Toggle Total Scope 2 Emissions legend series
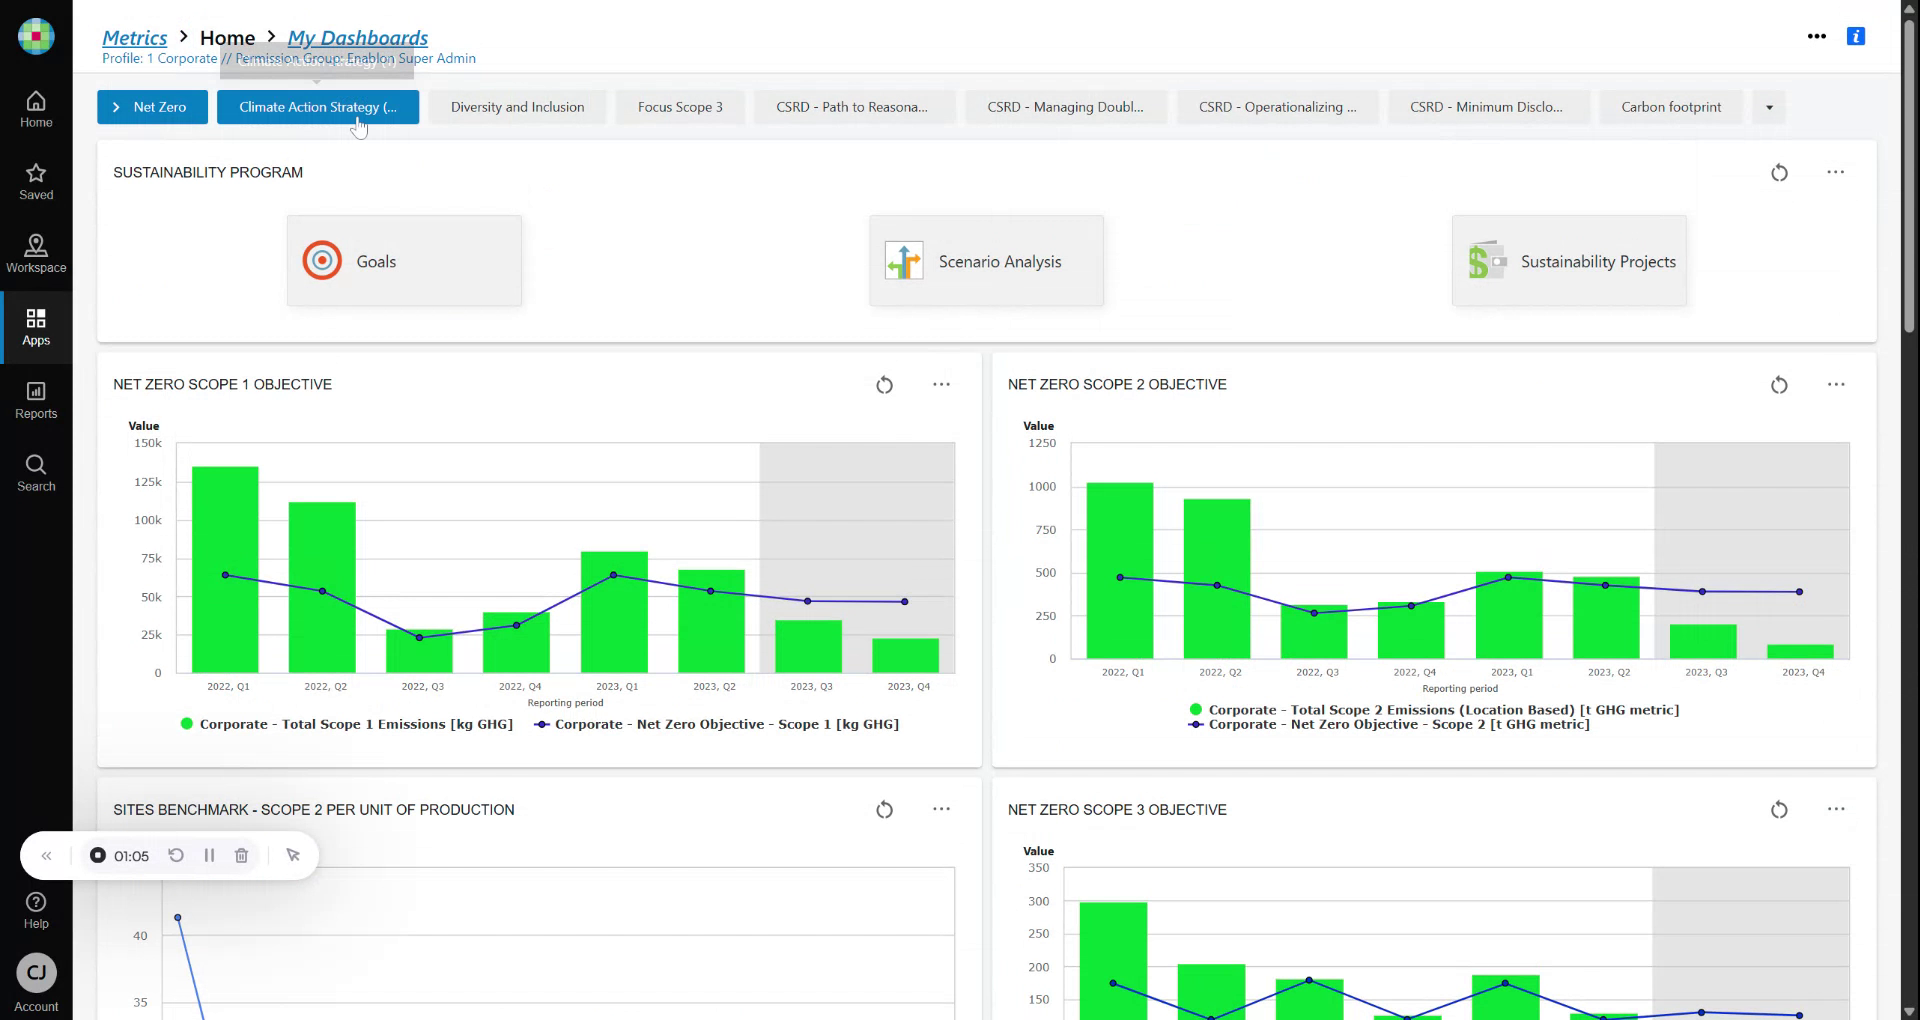 [x=1434, y=710]
